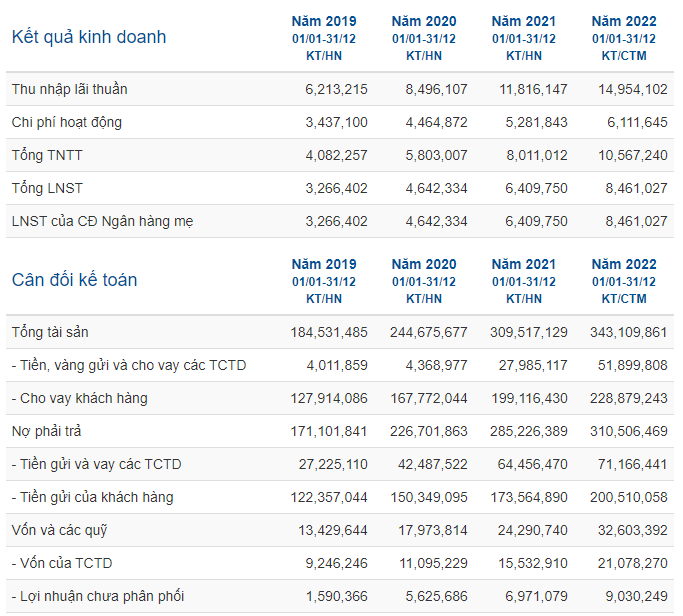Image resolution: width=683 pixels, height=616 pixels.
Task: Click the 'Thu nhập lãi thuần' row label
Action: pyautogui.click(x=70, y=89)
